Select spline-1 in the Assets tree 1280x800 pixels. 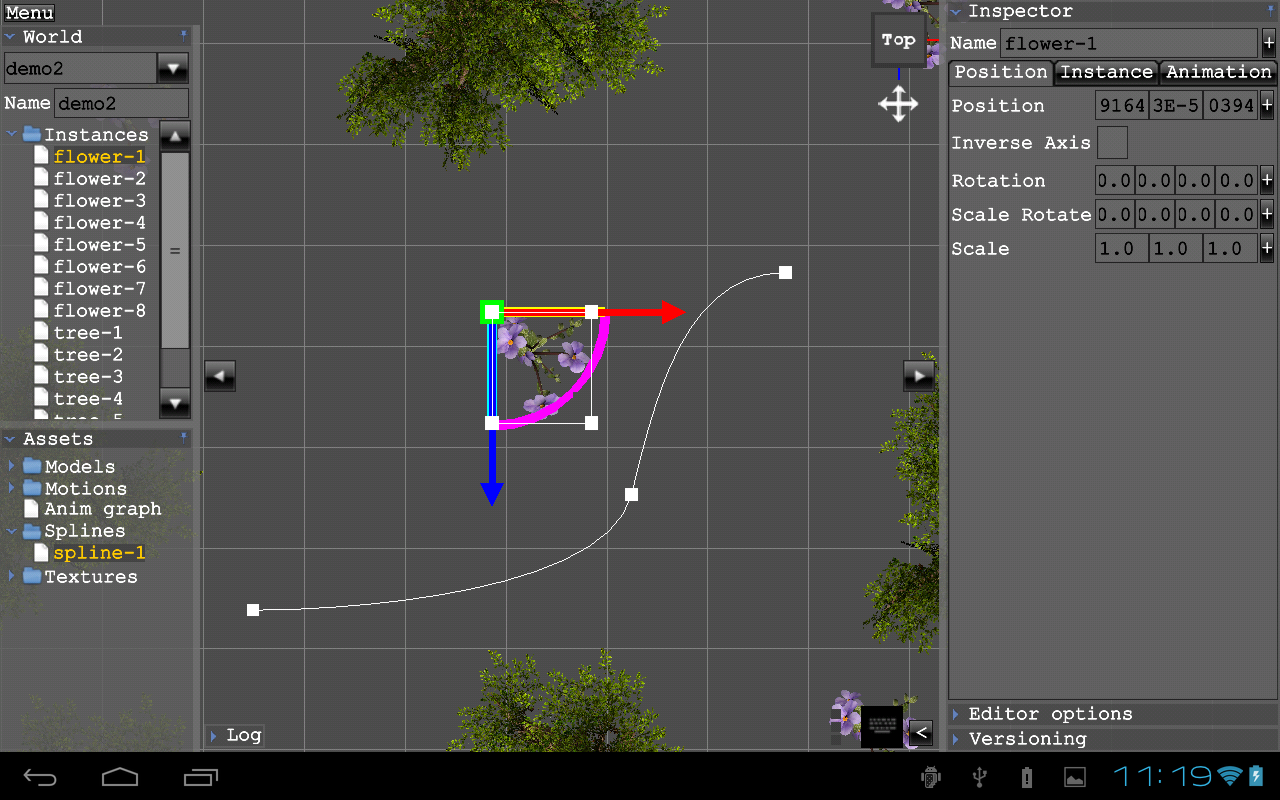[99, 553]
